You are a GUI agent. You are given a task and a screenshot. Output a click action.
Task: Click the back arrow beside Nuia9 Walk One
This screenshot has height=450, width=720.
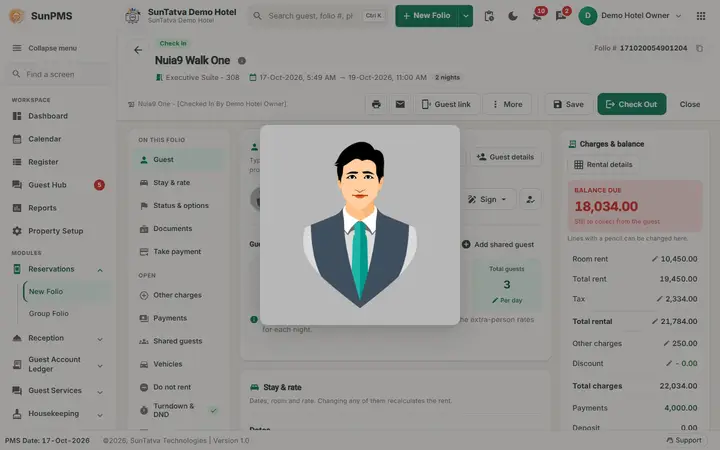pyautogui.click(x=138, y=50)
